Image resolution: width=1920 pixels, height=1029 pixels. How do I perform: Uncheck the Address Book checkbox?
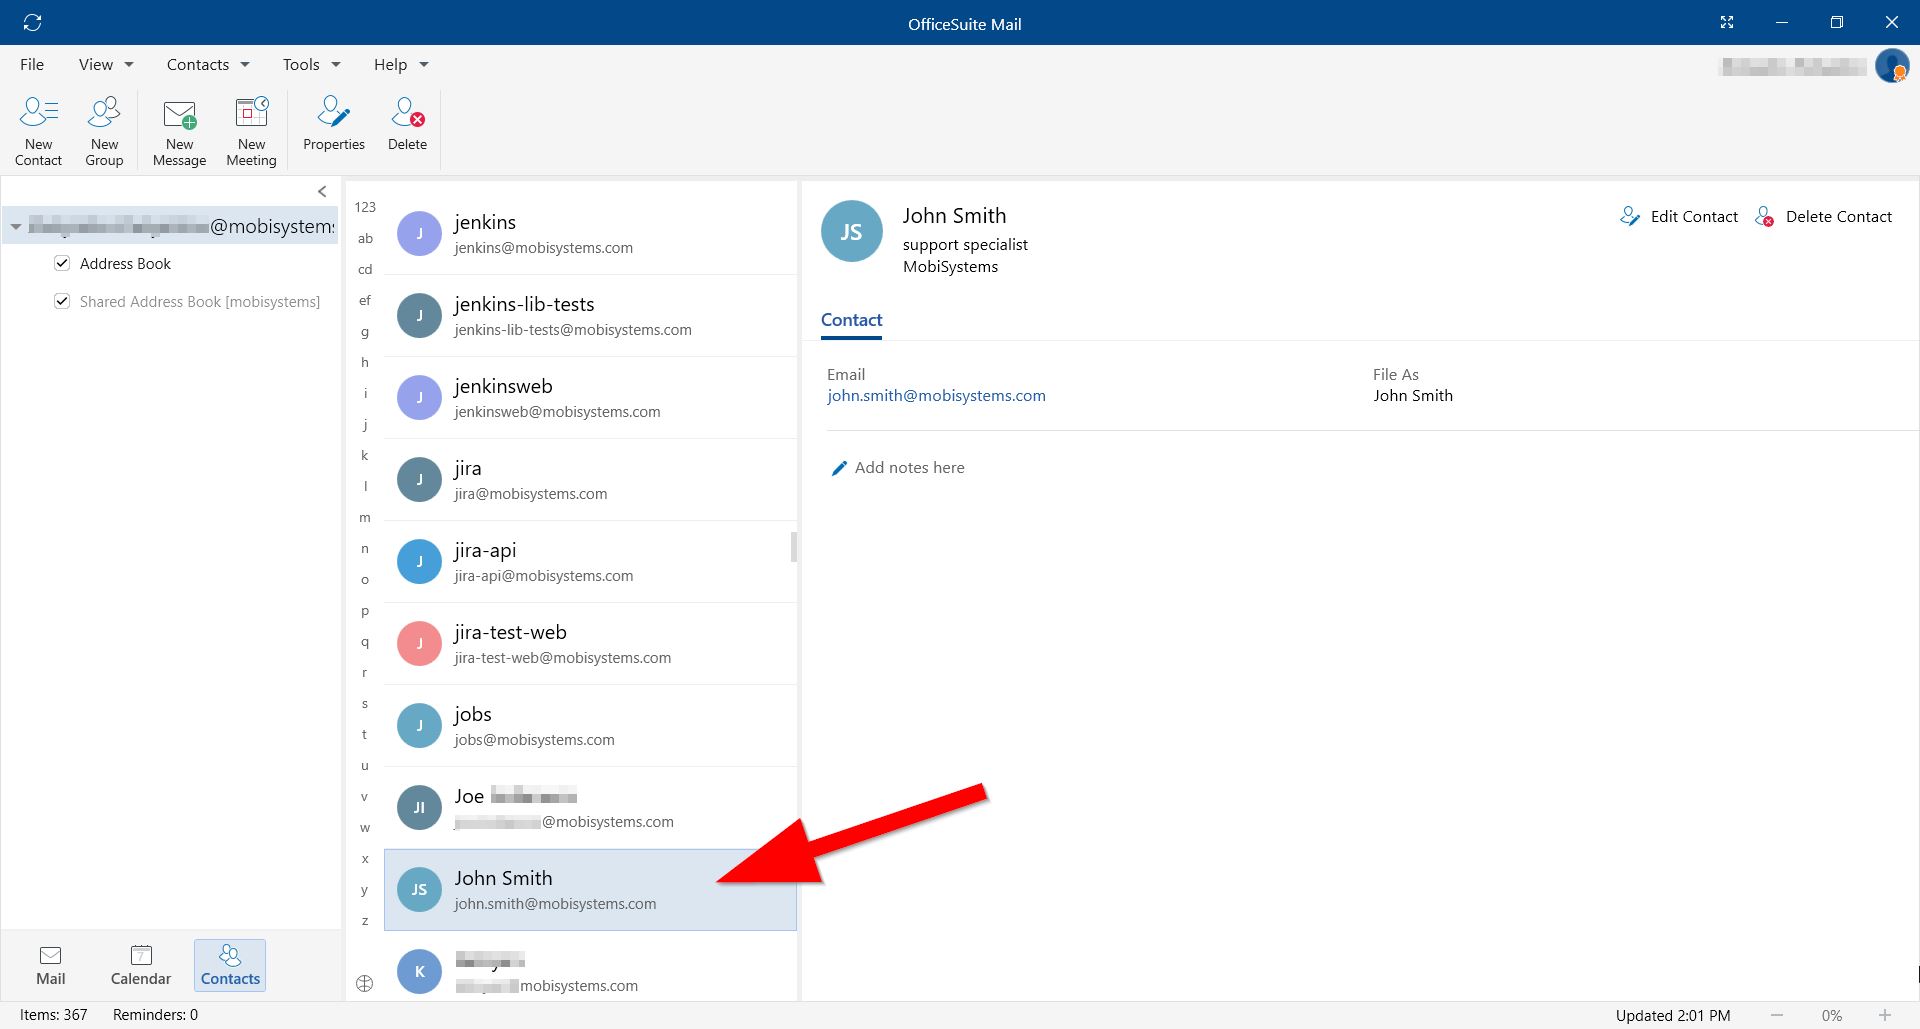click(x=62, y=263)
